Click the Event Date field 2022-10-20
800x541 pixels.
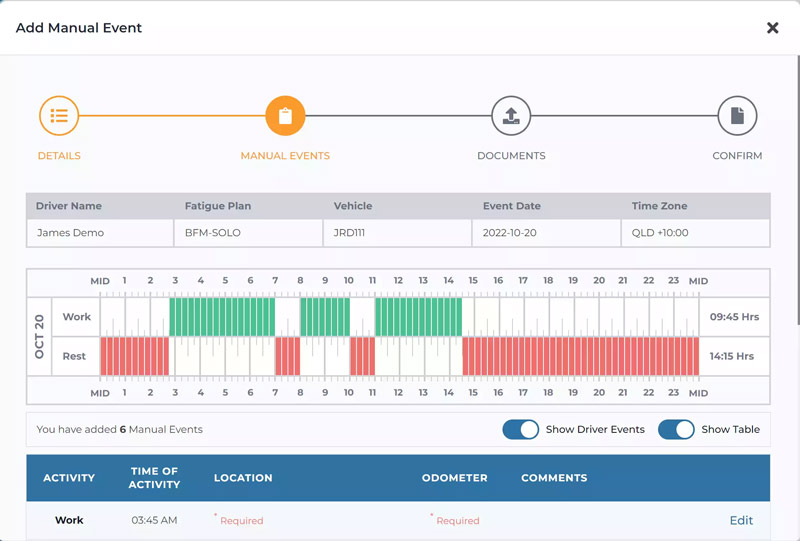[x=546, y=233]
